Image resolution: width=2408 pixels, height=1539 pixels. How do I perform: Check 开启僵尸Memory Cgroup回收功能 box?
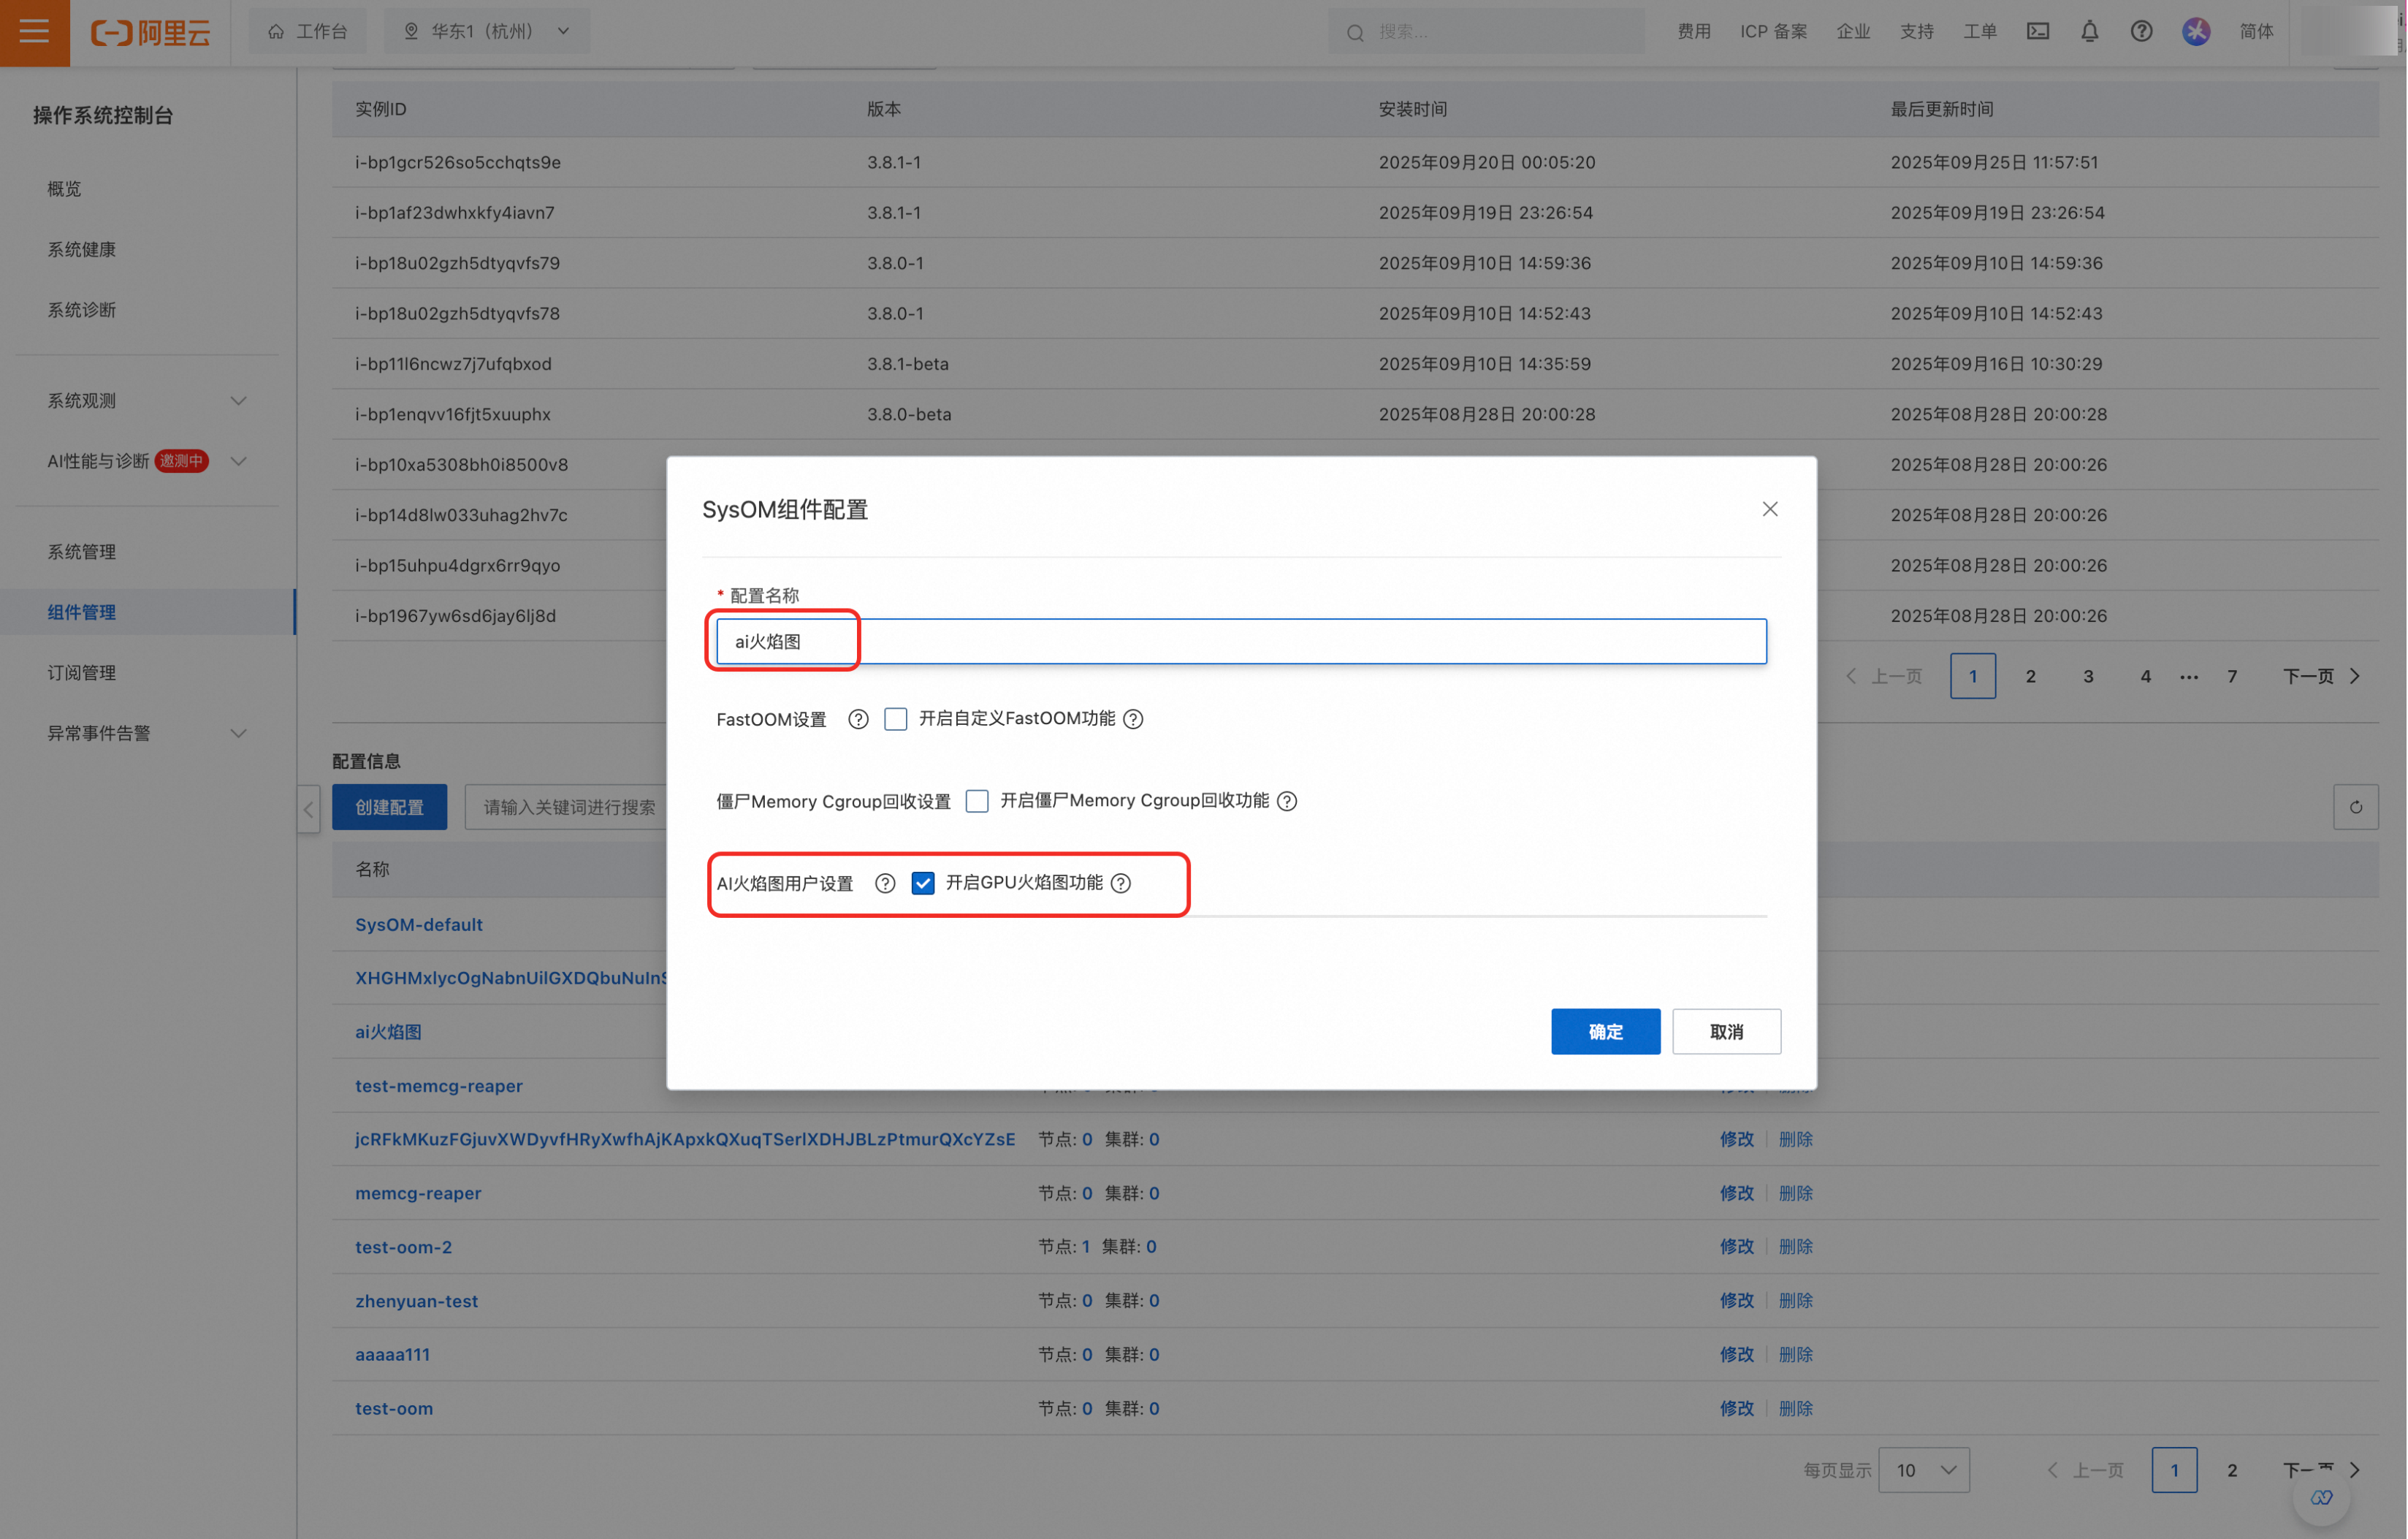point(977,801)
